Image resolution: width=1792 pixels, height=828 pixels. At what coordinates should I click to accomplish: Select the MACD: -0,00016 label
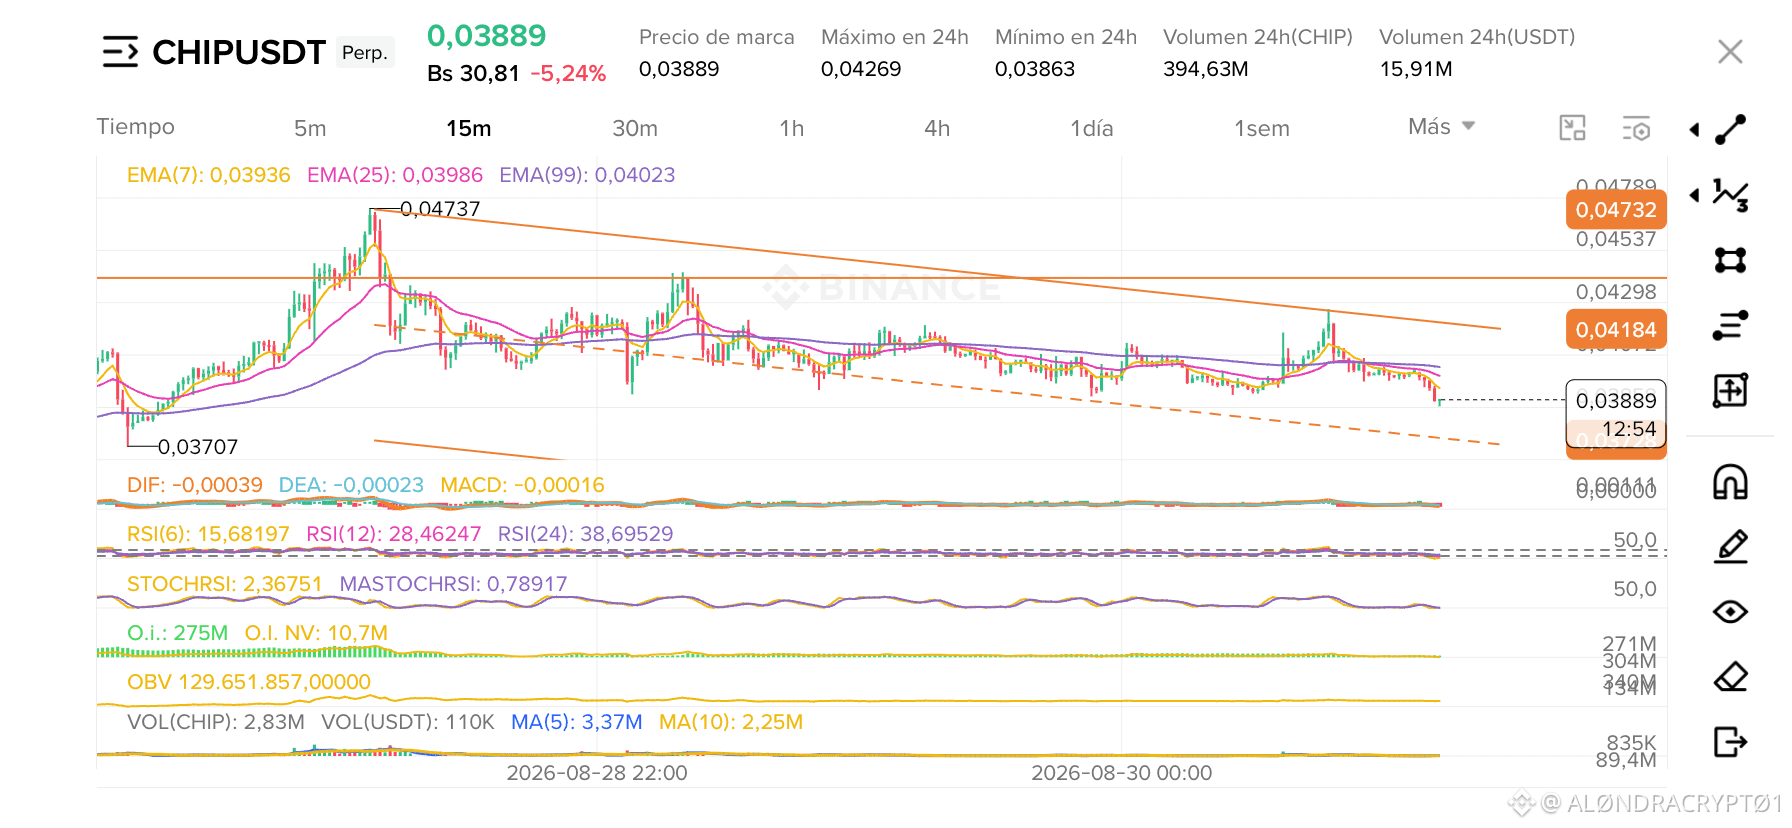point(523,485)
